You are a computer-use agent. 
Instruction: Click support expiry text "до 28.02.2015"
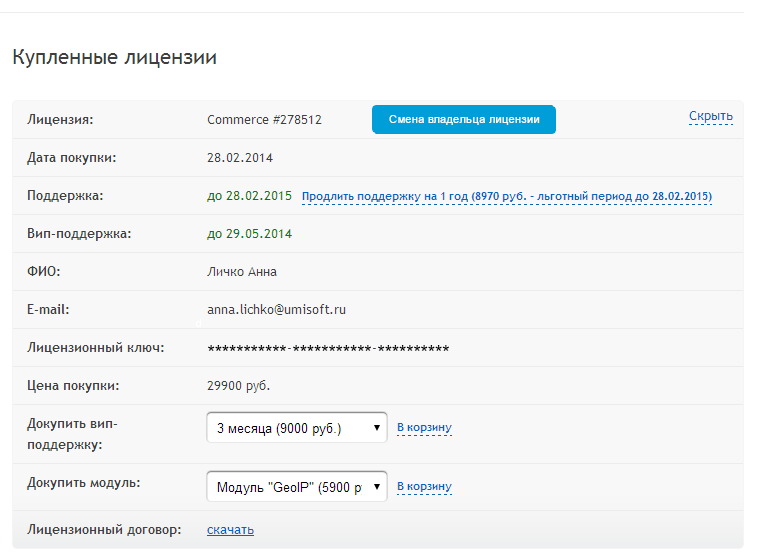249,196
